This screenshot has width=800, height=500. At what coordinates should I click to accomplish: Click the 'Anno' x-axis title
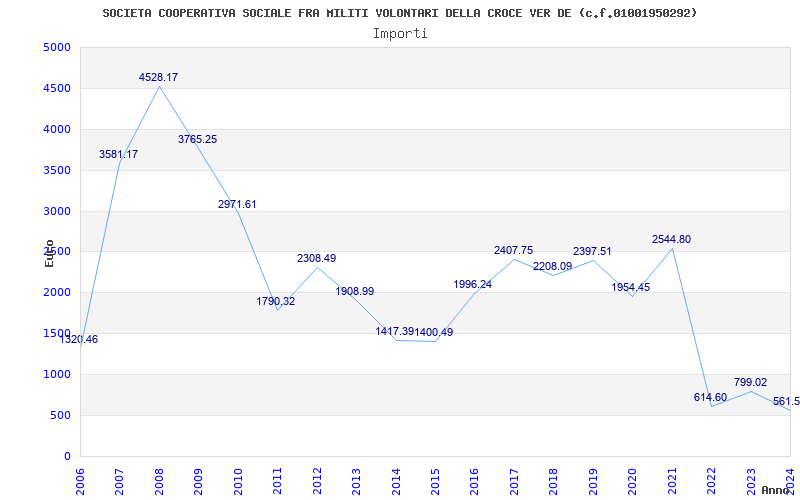point(775,490)
